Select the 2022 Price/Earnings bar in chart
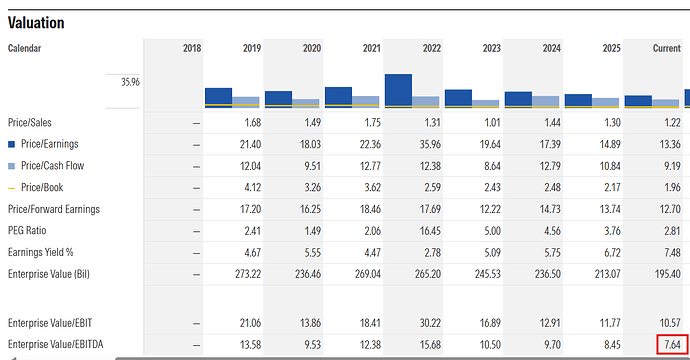The image size is (690, 360). click(398, 90)
